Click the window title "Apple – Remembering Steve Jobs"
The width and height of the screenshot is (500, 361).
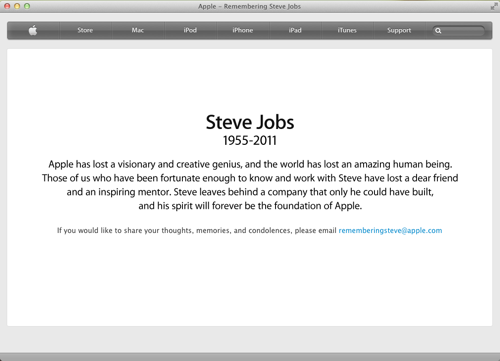click(249, 6)
